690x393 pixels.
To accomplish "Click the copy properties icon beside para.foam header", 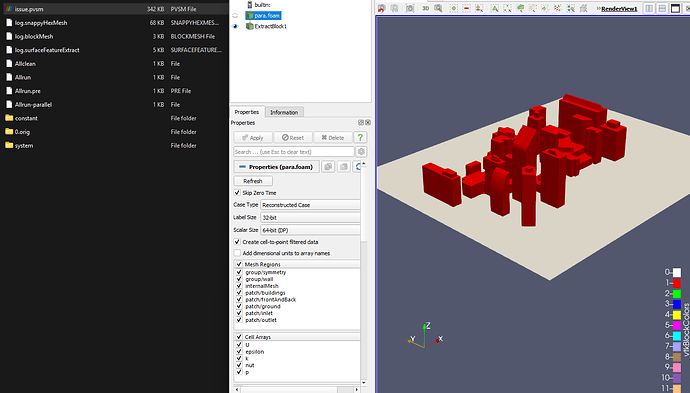I will coord(328,167).
